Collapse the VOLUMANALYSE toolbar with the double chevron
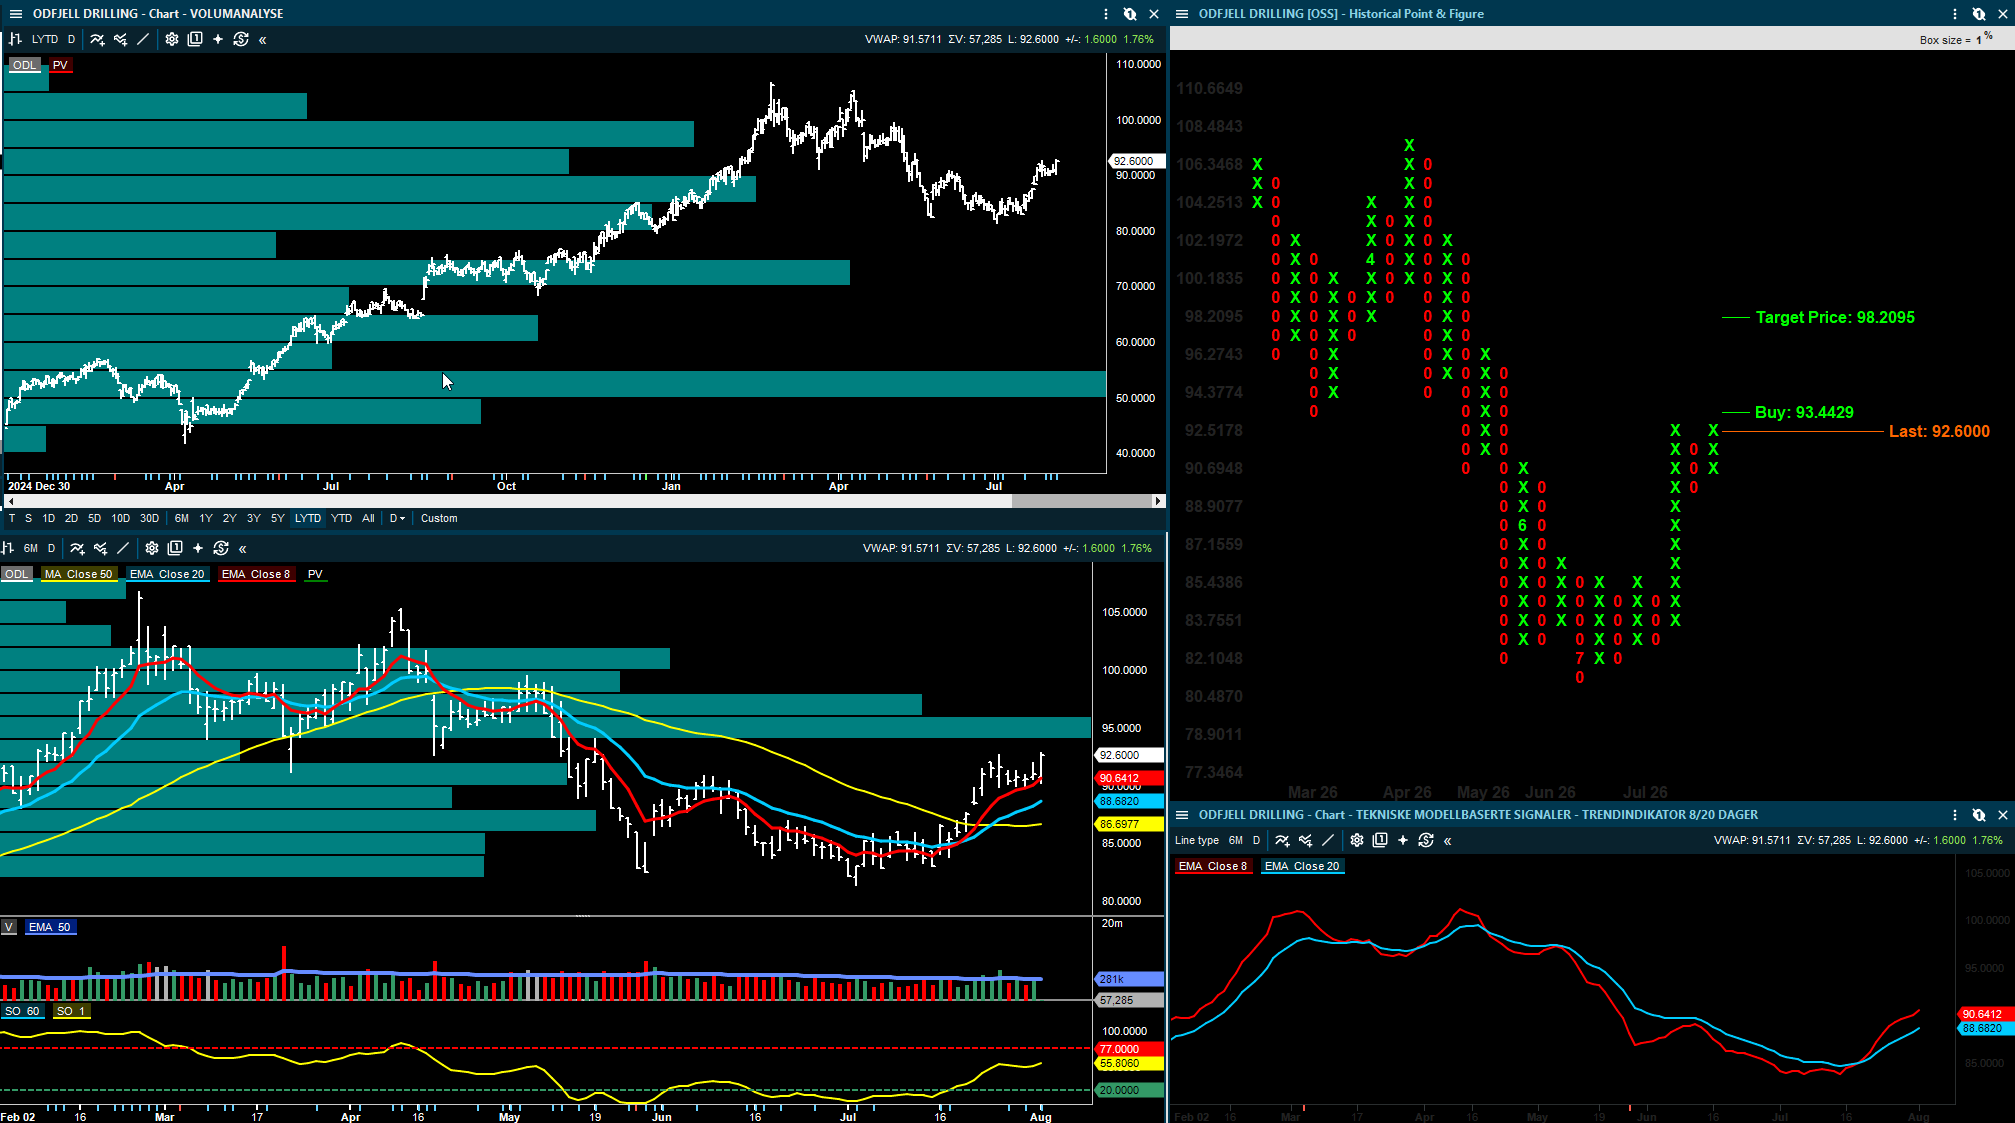Viewport: 2015px width, 1123px height. click(x=263, y=40)
